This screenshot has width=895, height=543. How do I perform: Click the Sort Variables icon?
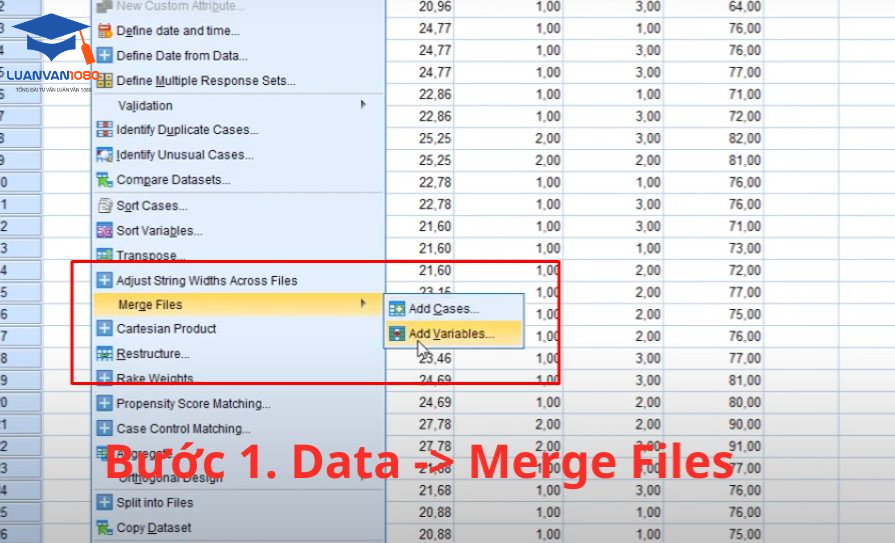(x=104, y=231)
